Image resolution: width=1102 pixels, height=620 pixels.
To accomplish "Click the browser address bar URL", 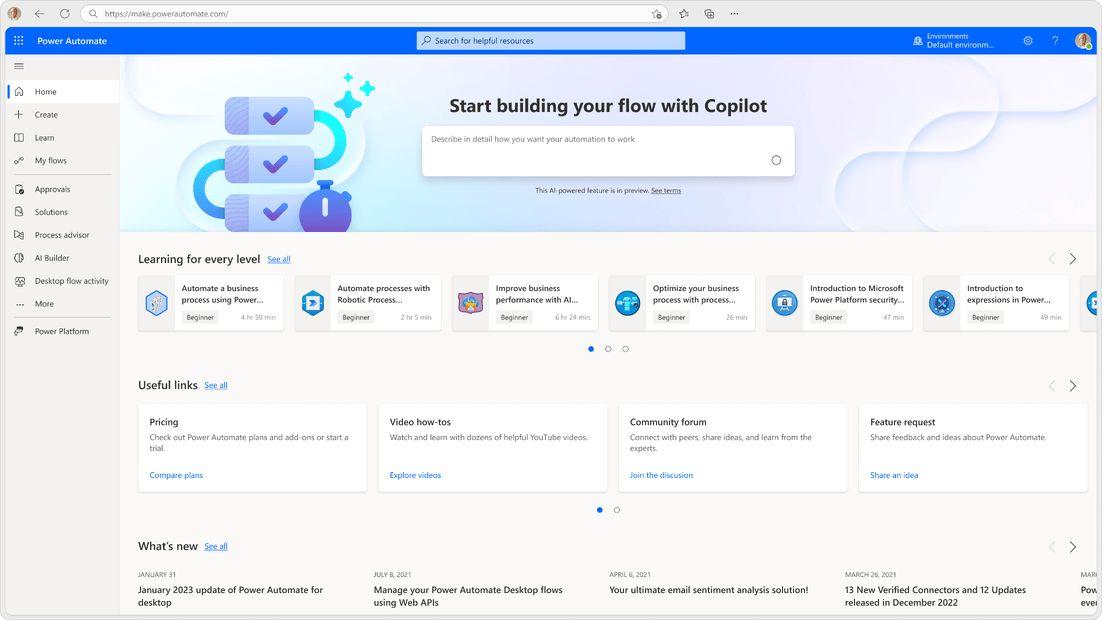I will [166, 13].
